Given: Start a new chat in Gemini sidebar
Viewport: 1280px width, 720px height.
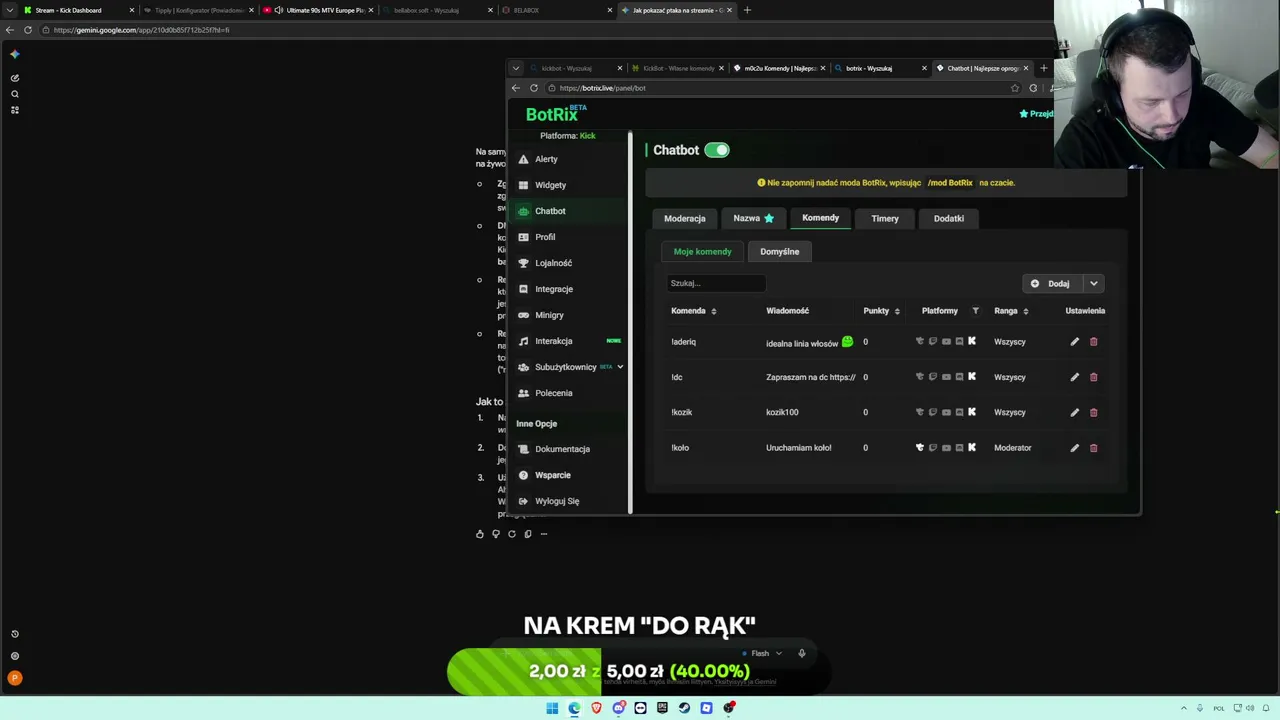Looking at the screenshot, I should tap(15, 78).
